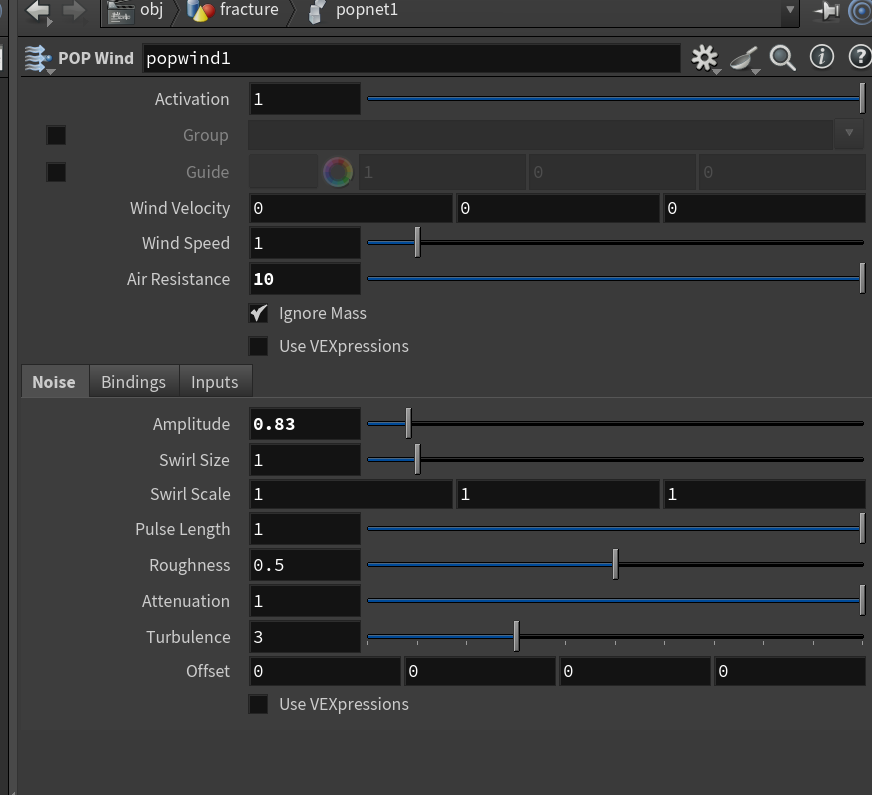Show node info with the i icon

[x=822, y=57]
